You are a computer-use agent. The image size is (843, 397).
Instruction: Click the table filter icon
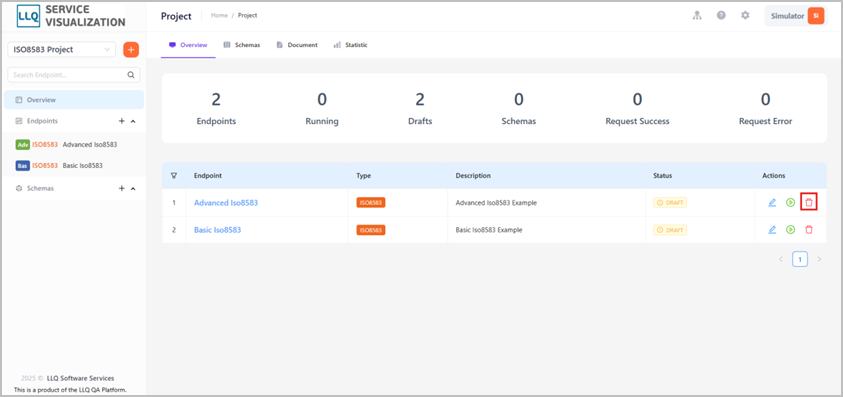174,175
